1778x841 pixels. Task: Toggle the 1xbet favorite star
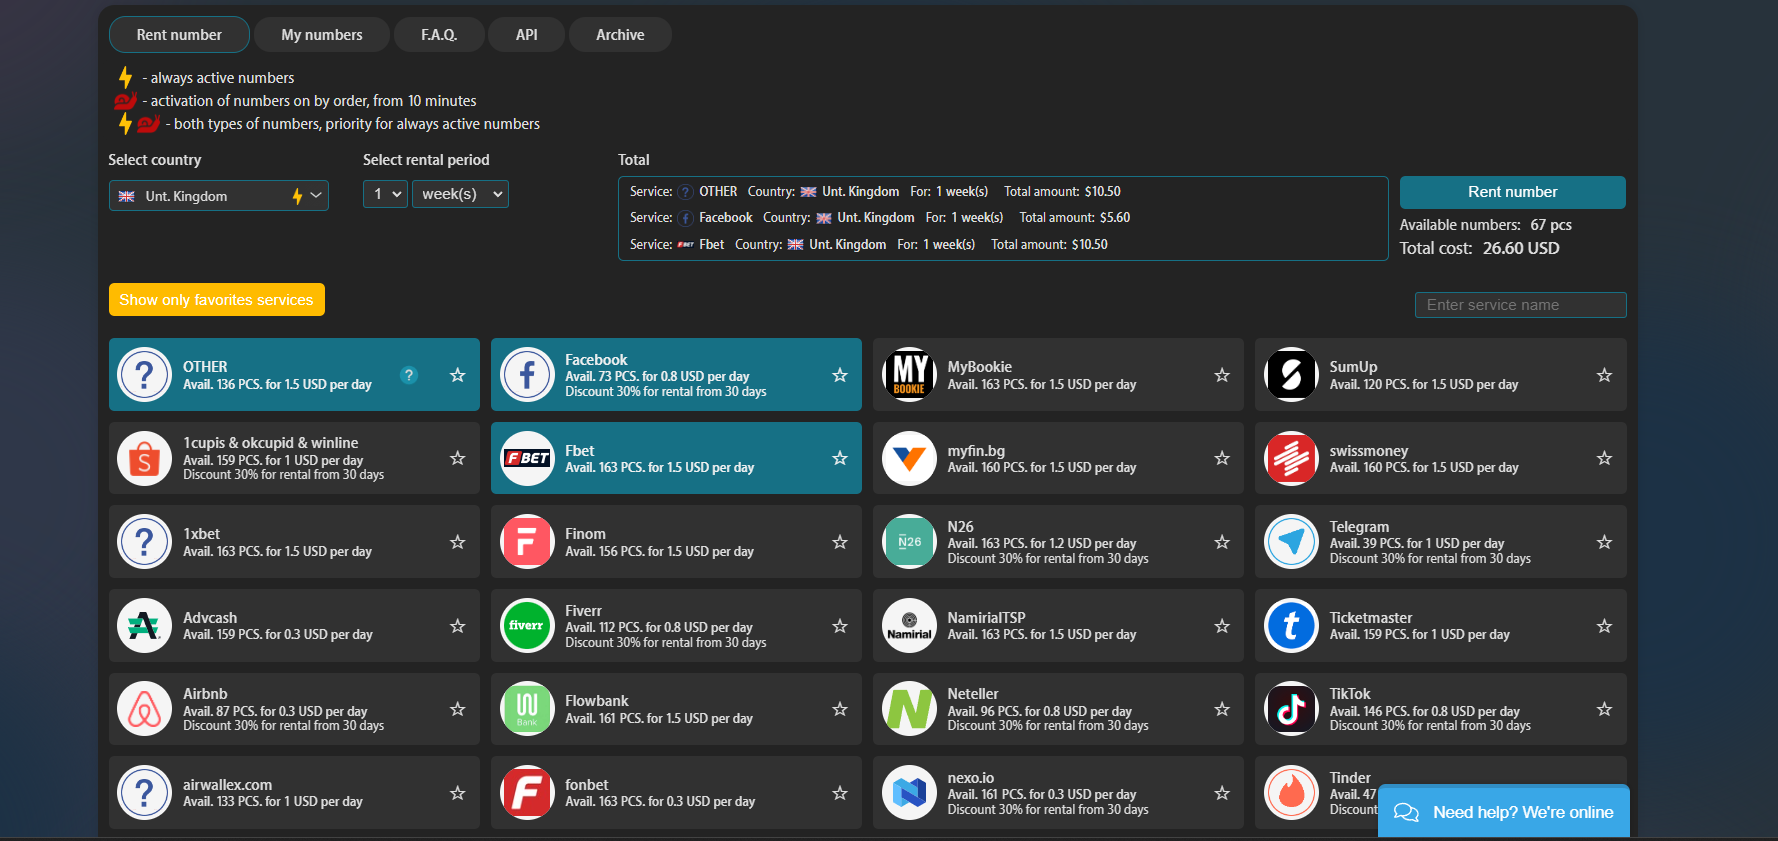[458, 542]
